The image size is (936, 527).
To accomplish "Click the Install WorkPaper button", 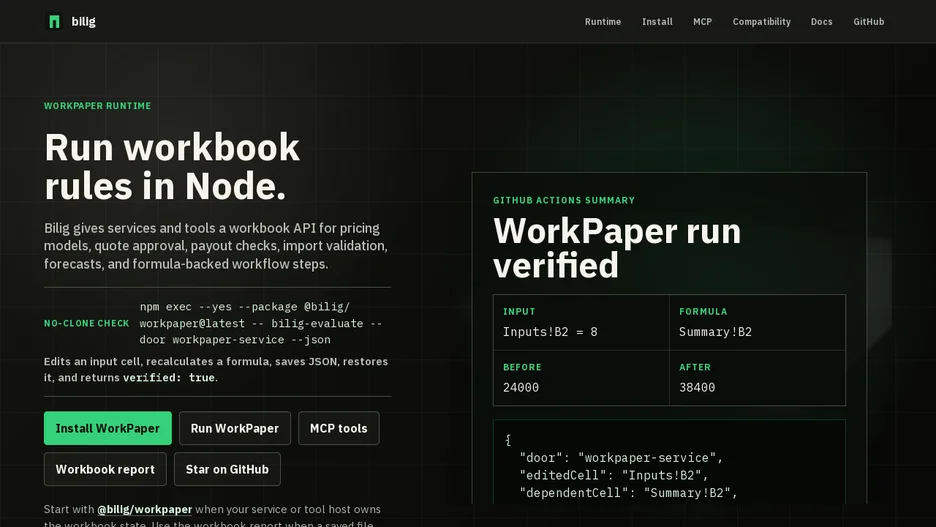I will [x=107, y=428].
